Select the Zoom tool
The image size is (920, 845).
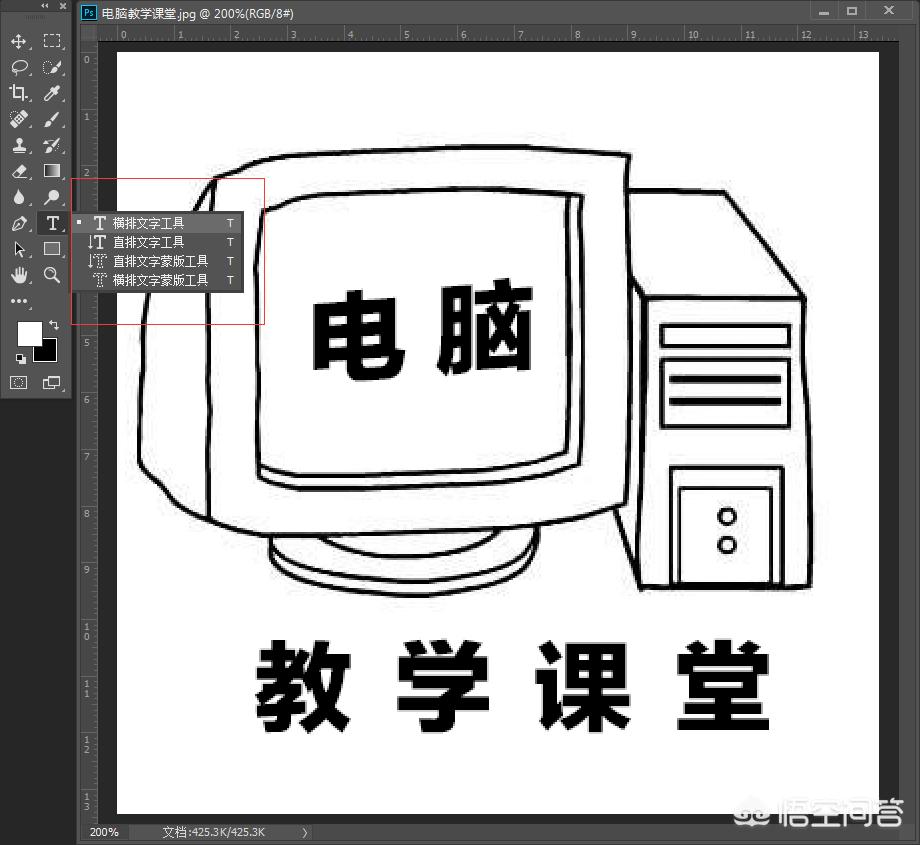(x=52, y=275)
